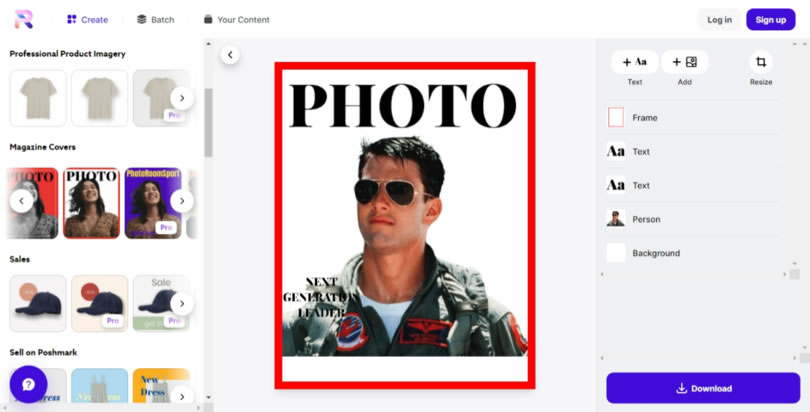This screenshot has width=810, height=412.
Task: Open the Create tab
Action: (87, 20)
